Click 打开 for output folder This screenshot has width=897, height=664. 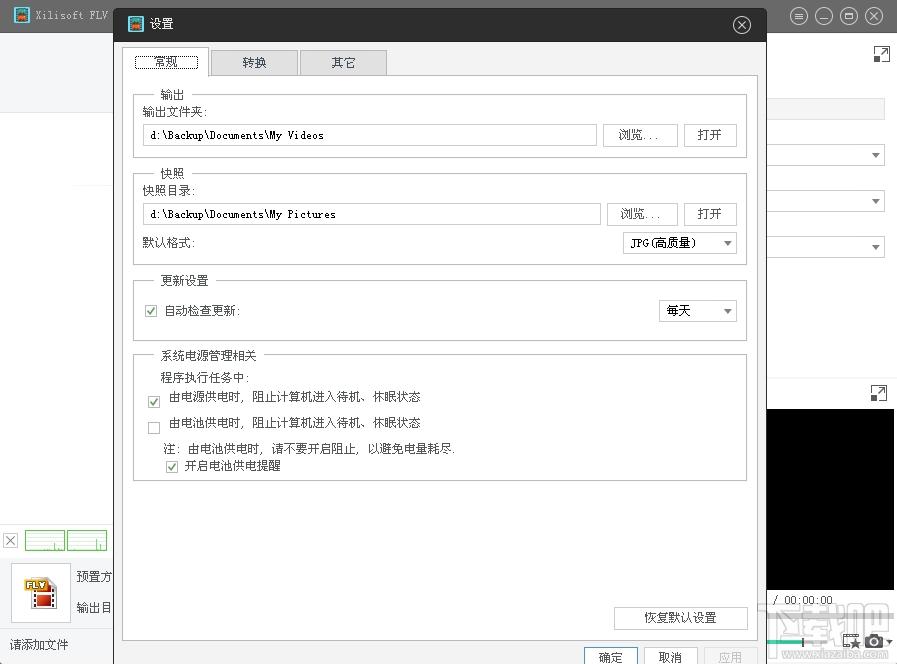pyautogui.click(x=710, y=136)
